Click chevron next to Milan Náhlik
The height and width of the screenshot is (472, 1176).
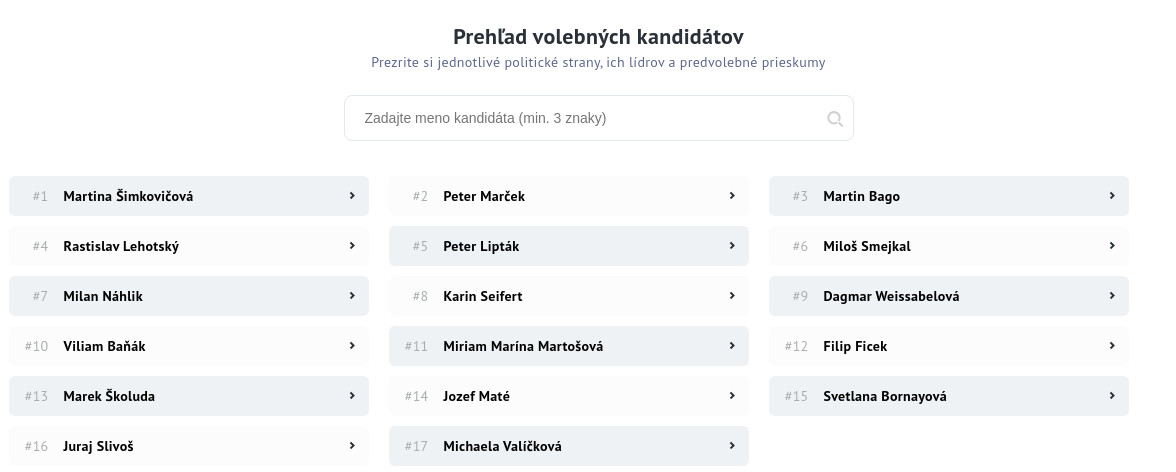pyautogui.click(x=352, y=296)
